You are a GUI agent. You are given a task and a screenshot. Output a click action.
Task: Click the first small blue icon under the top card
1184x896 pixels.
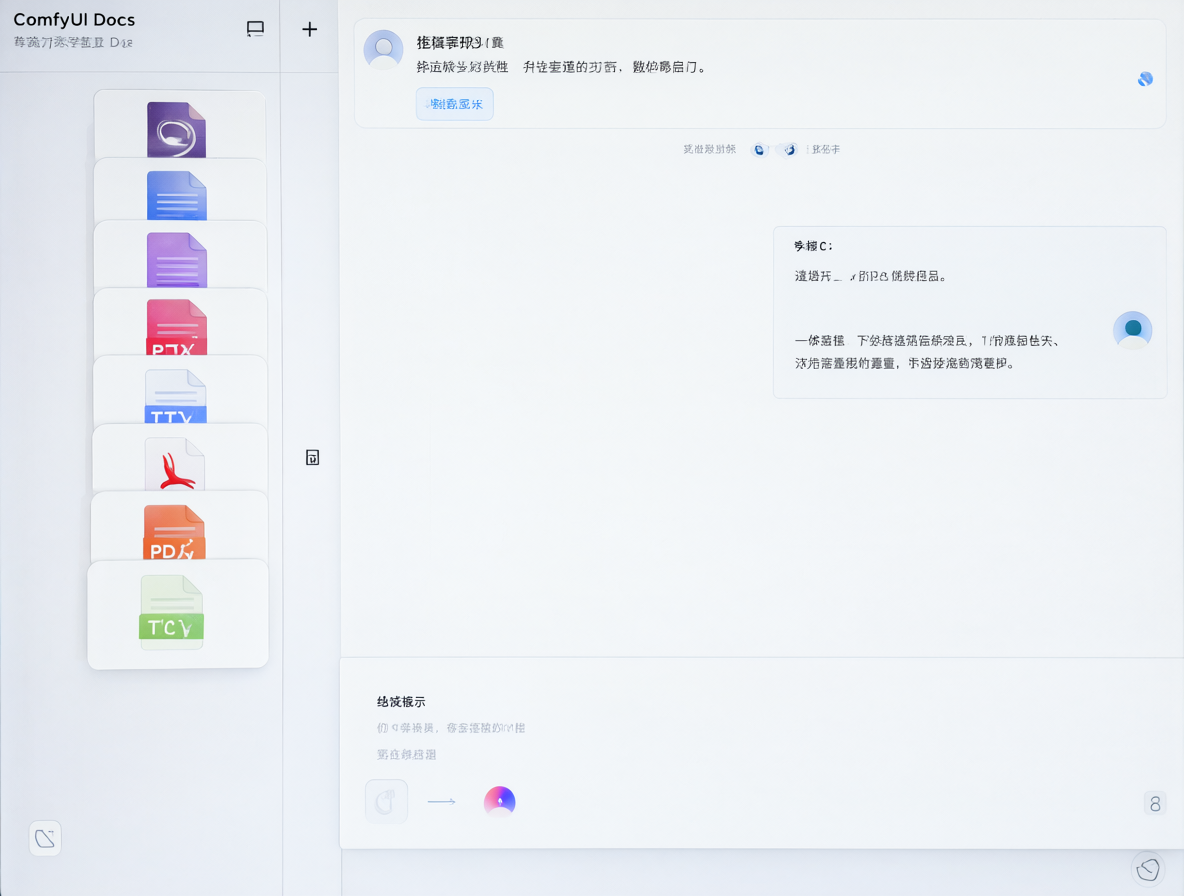(x=759, y=149)
